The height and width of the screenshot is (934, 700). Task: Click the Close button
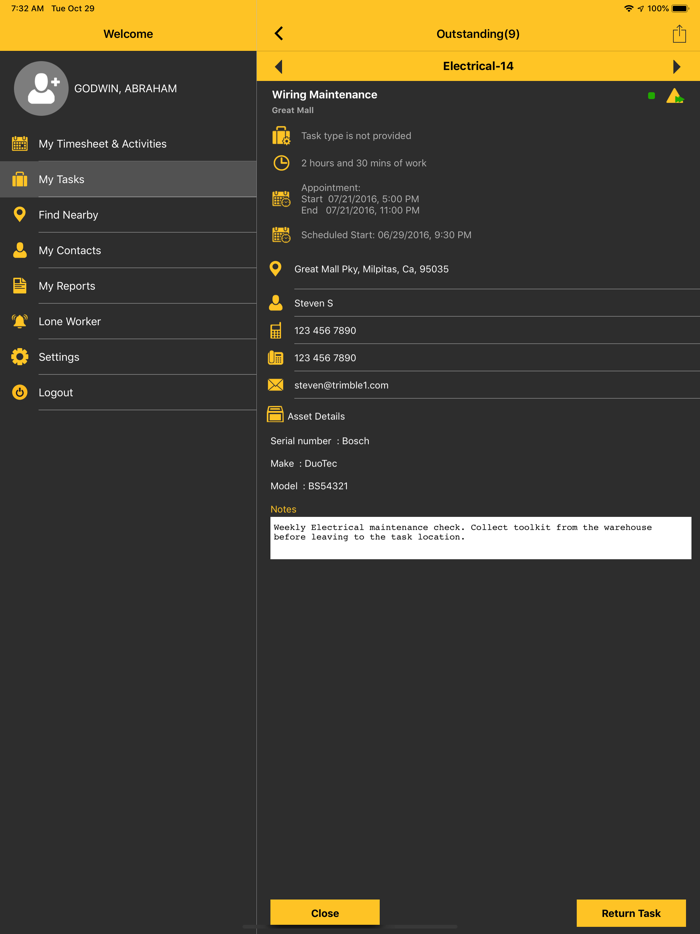point(325,913)
